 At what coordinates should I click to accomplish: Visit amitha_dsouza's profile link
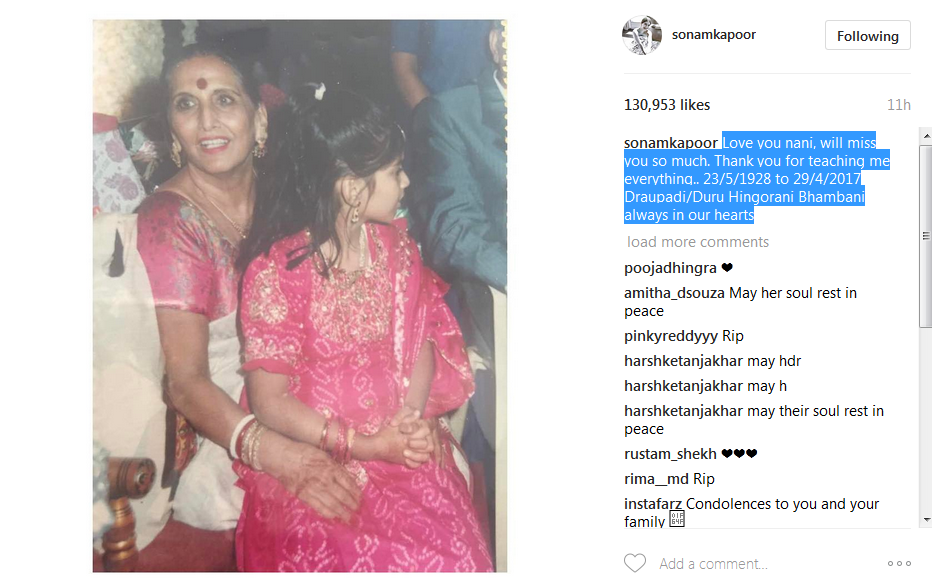(674, 293)
